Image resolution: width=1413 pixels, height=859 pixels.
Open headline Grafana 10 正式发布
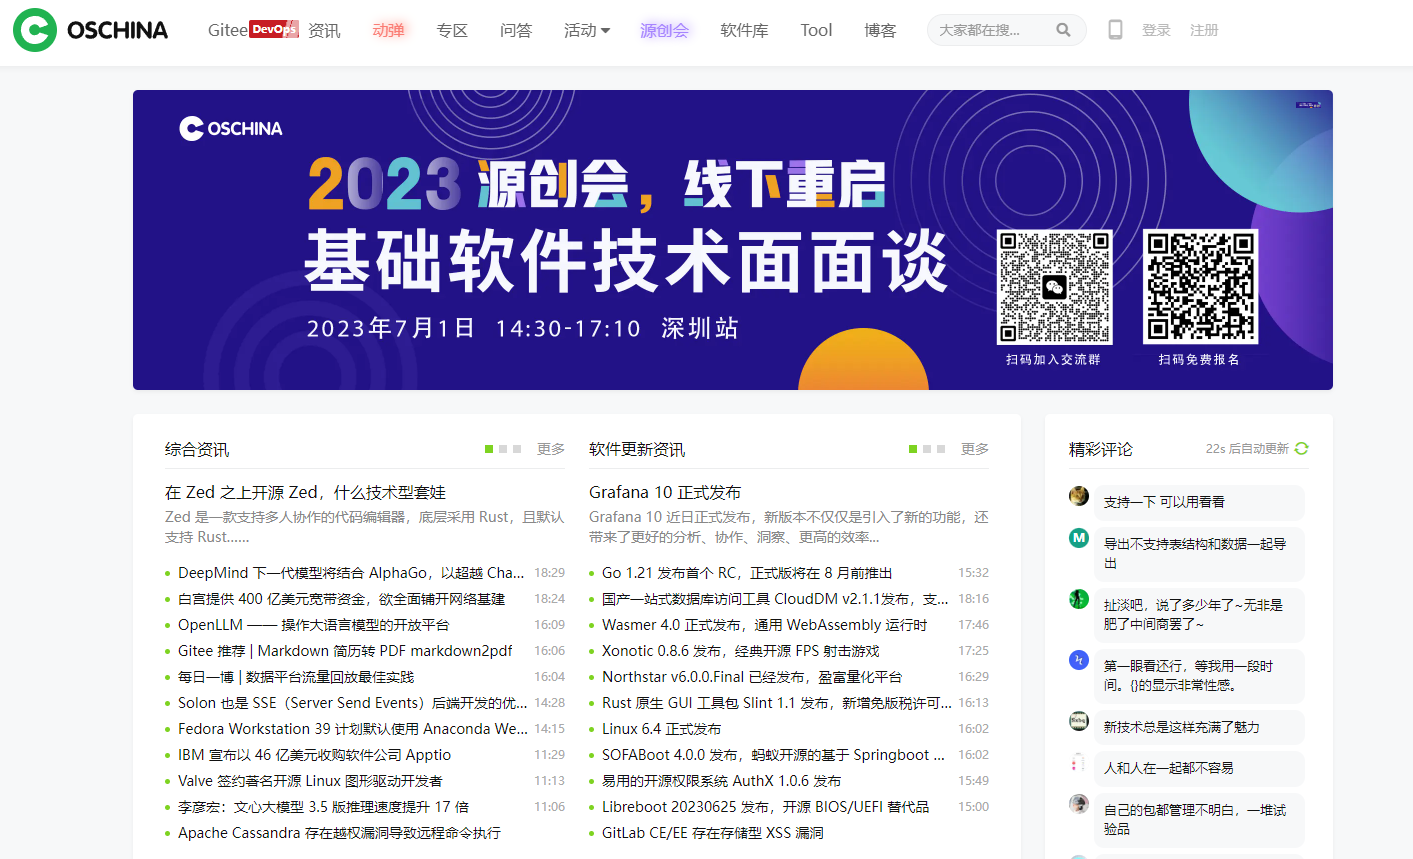665,492
